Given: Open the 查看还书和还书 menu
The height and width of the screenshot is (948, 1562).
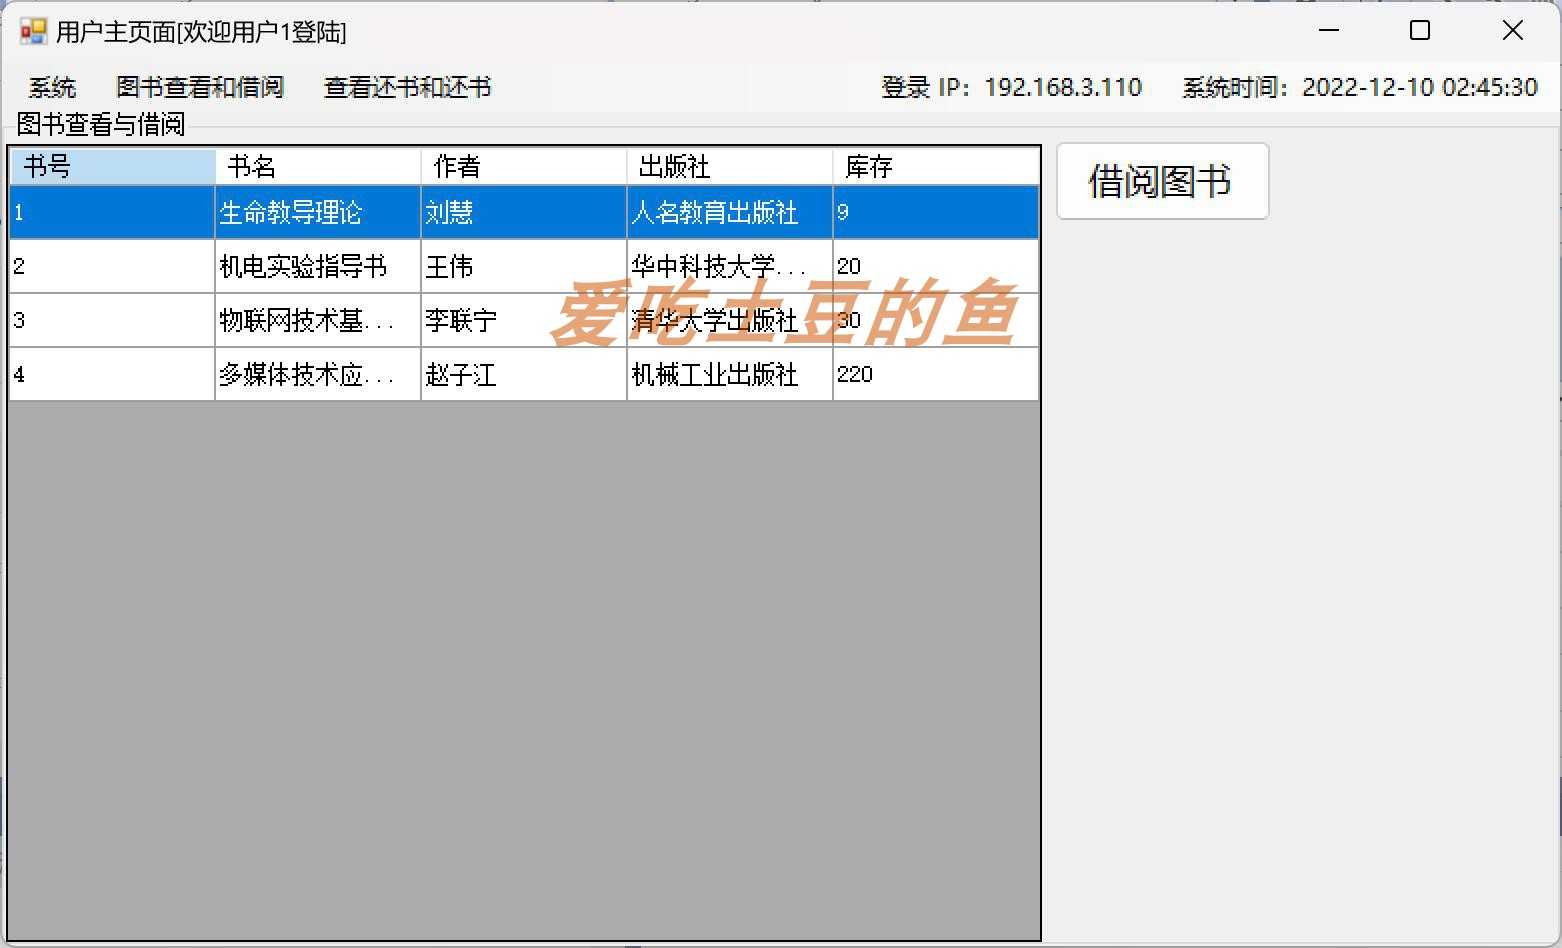Looking at the screenshot, I should (x=406, y=88).
